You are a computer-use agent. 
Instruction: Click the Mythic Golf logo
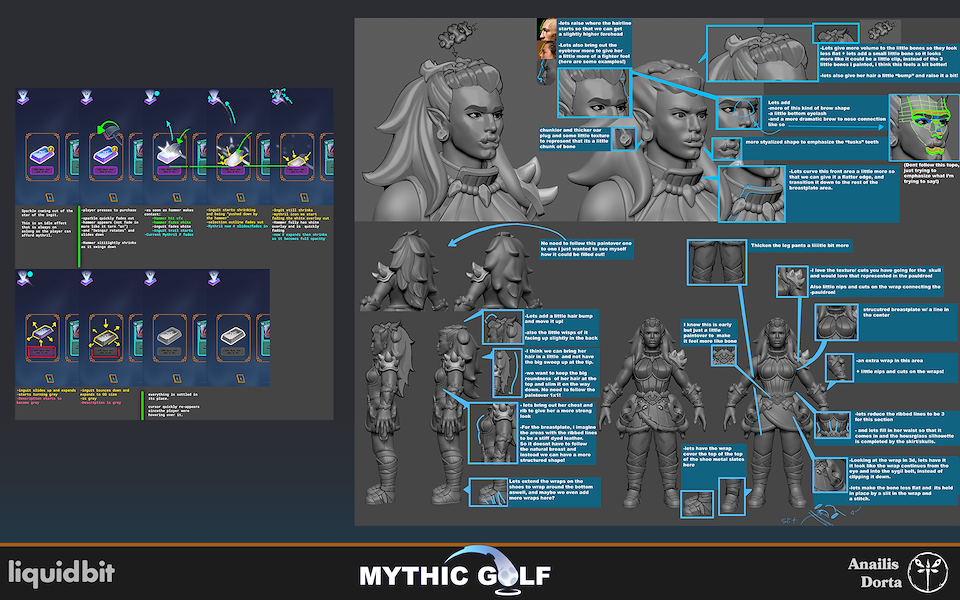tap(456, 571)
